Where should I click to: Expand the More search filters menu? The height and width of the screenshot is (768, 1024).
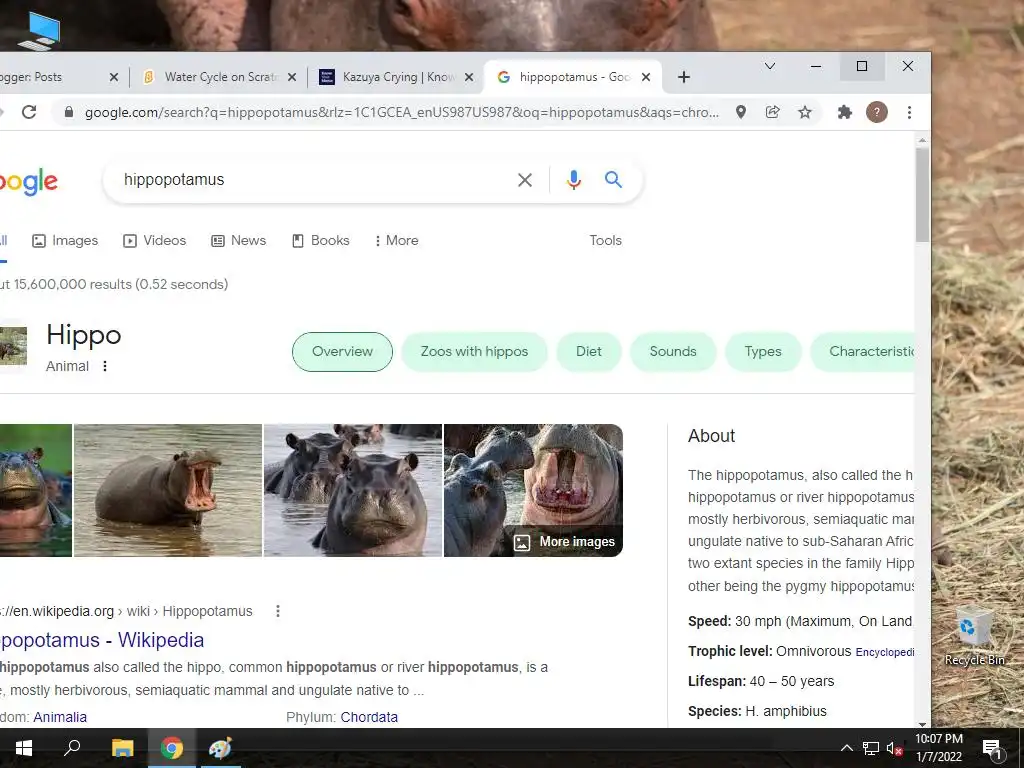[396, 240]
